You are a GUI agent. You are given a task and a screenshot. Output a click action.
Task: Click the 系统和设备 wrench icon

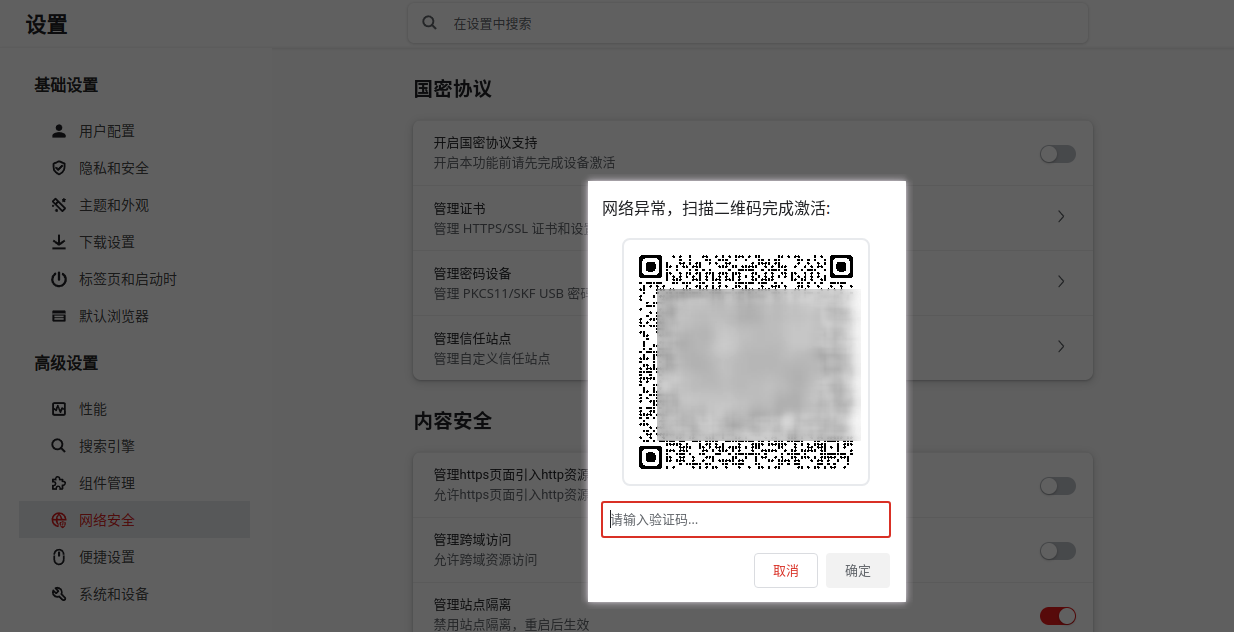[59, 594]
